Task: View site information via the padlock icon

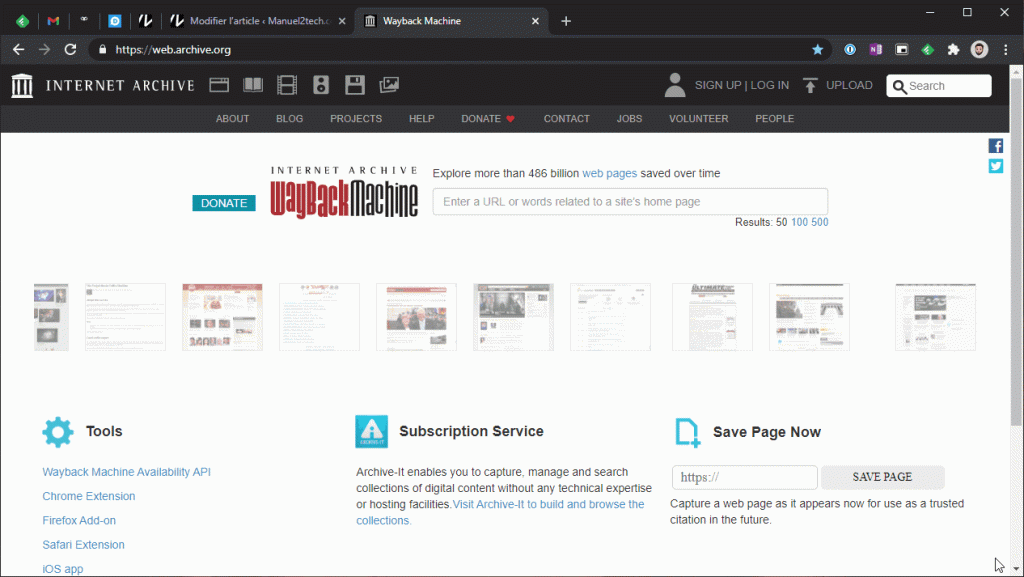Action: click(x=103, y=50)
